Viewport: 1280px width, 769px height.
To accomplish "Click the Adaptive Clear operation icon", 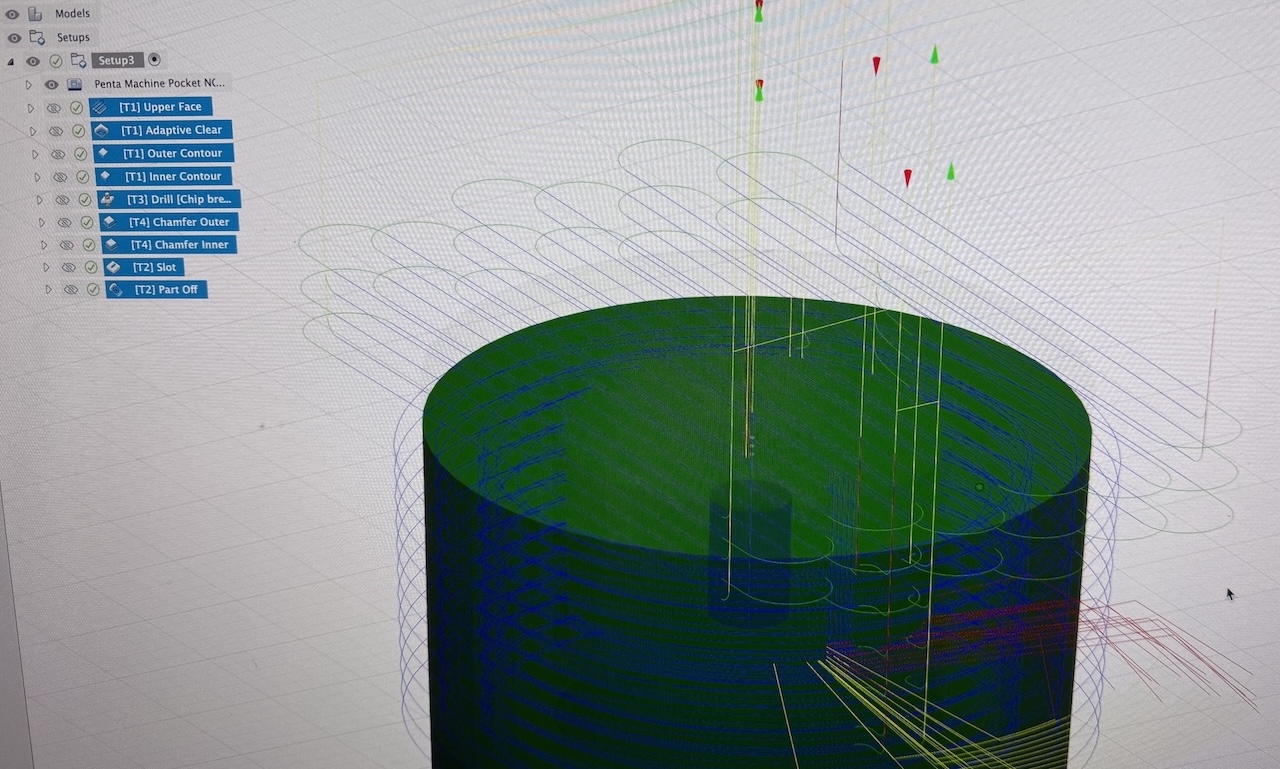I will (x=101, y=130).
